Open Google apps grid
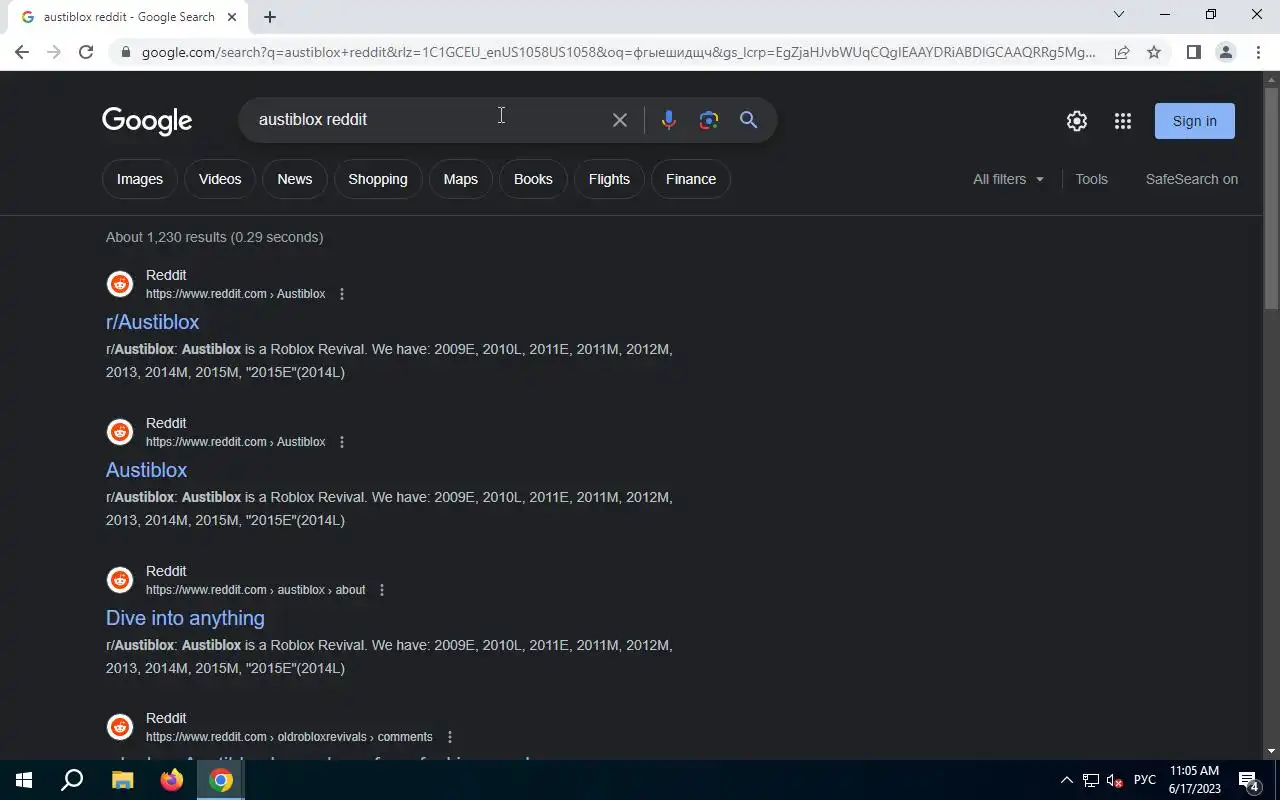 click(1123, 121)
